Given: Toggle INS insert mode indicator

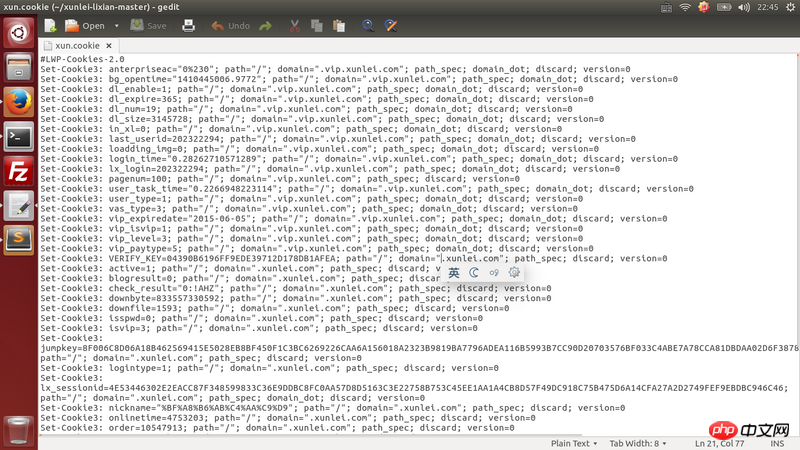Looking at the screenshot, I should click(777, 443).
